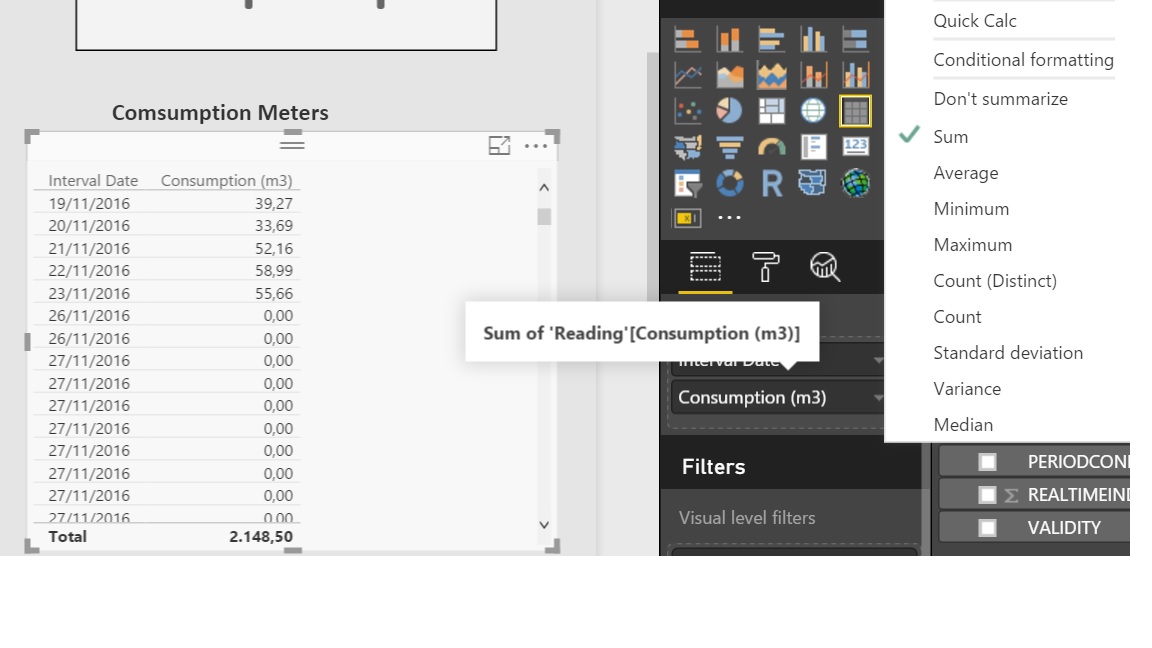Pick the 100% stacked bar chart visual

(855, 39)
